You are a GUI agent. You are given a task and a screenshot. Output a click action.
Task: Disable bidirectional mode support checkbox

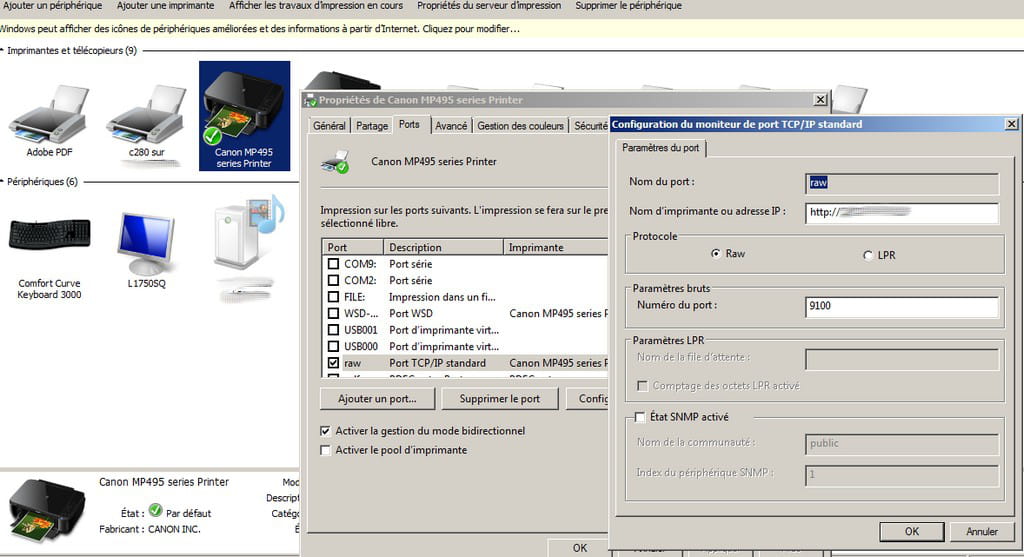pyautogui.click(x=325, y=431)
